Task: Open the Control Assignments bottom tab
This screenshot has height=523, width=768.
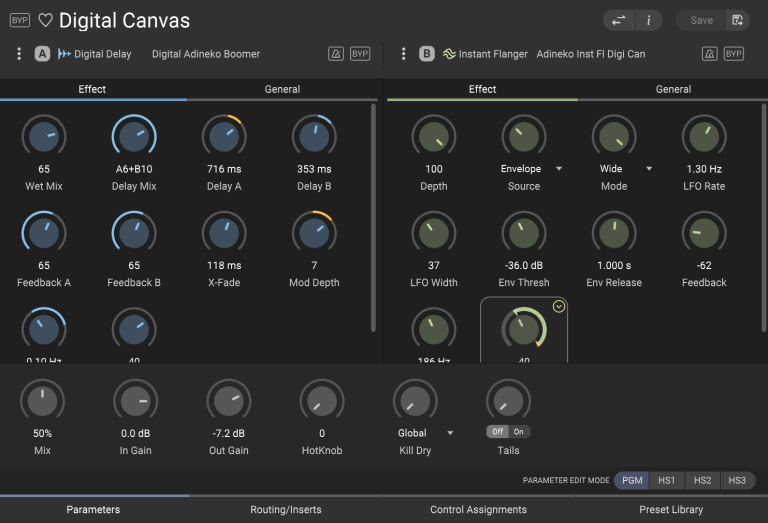Action: click(x=479, y=509)
